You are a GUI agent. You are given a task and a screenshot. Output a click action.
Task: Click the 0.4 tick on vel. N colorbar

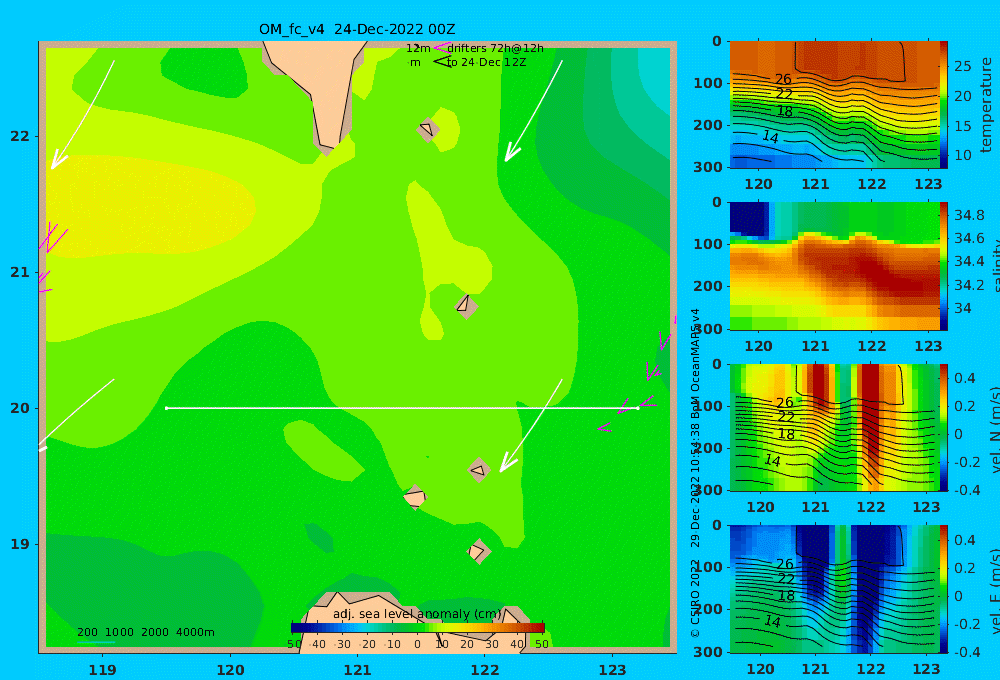[965, 378]
